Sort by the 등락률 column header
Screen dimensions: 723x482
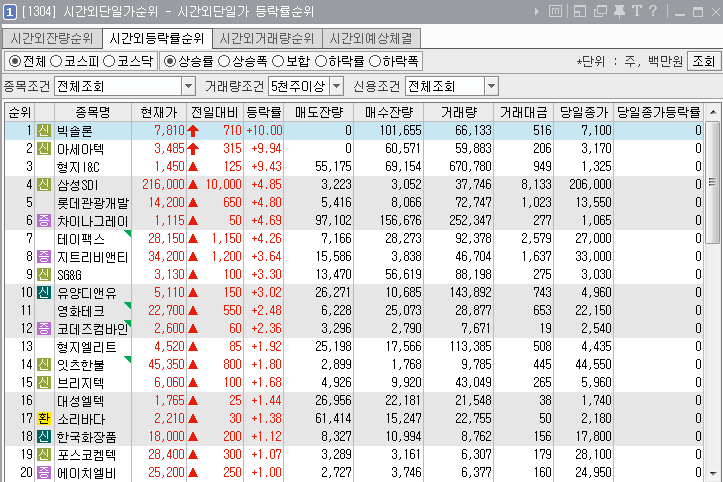tap(263, 112)
